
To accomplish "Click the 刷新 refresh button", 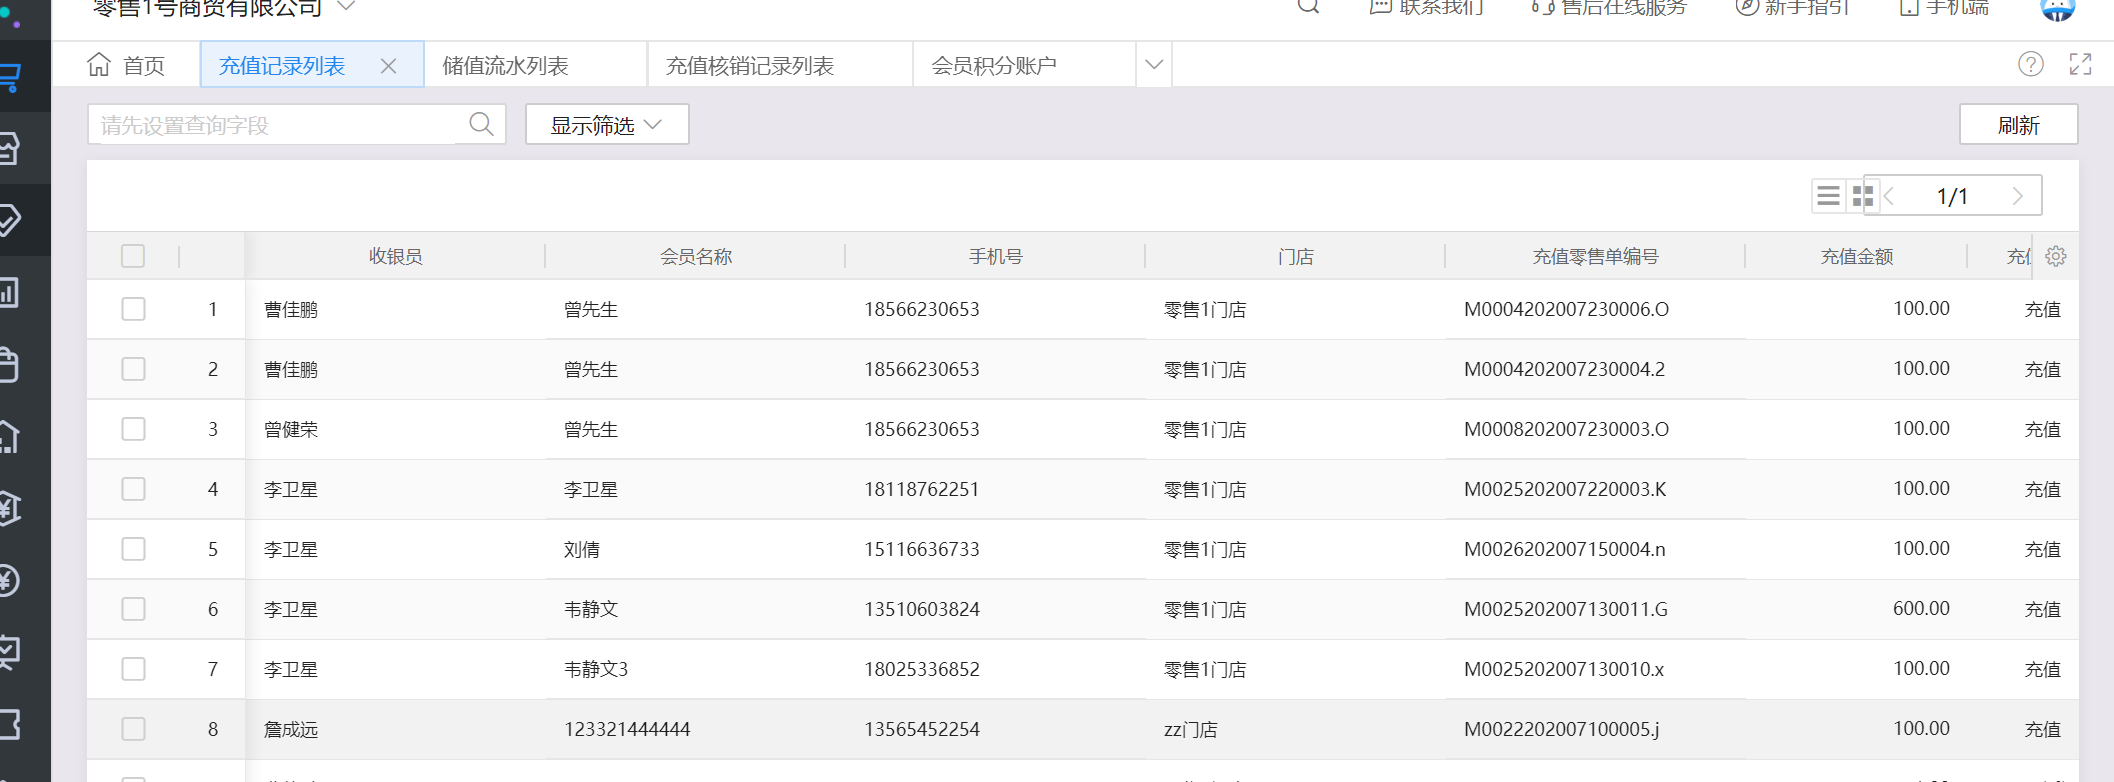I will pyautogui.click(x=2018, y=125).
